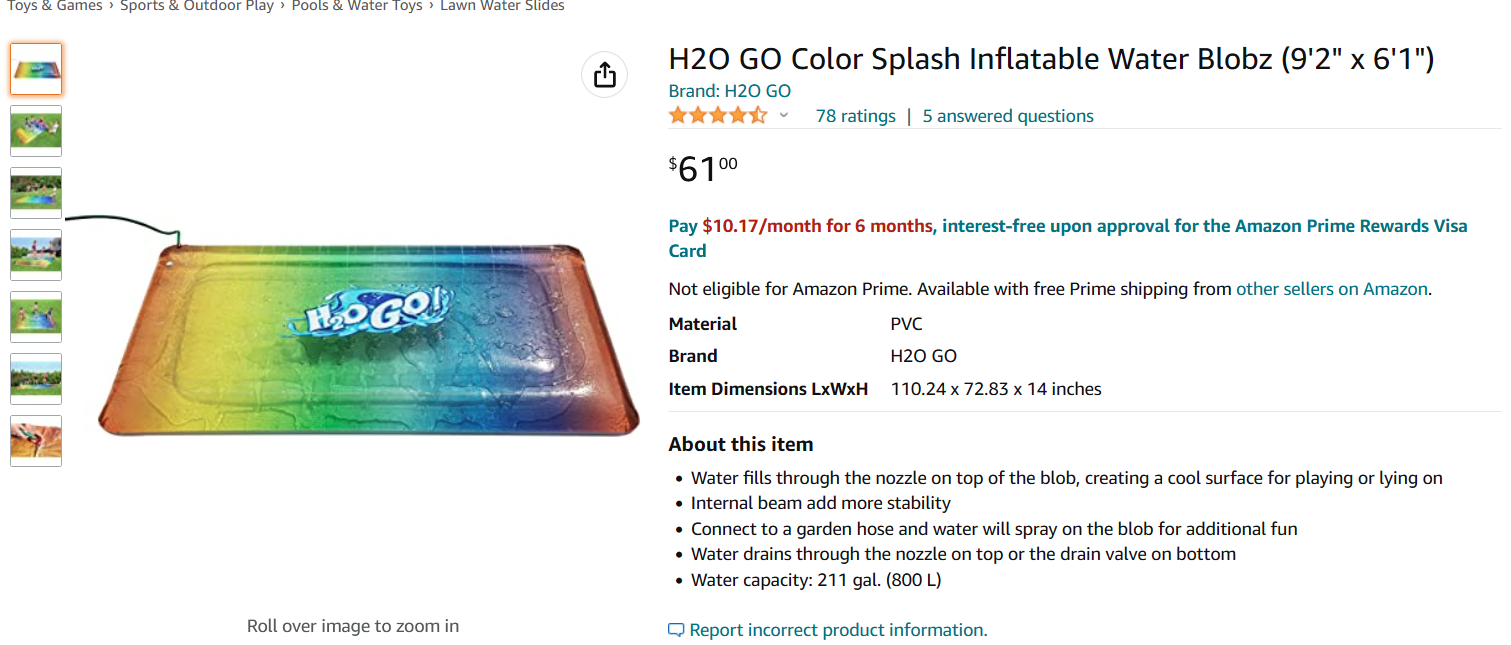1511x645 pixels.
Task: Select the sixth product thumbnail
Action: click(x=36, y=379)
